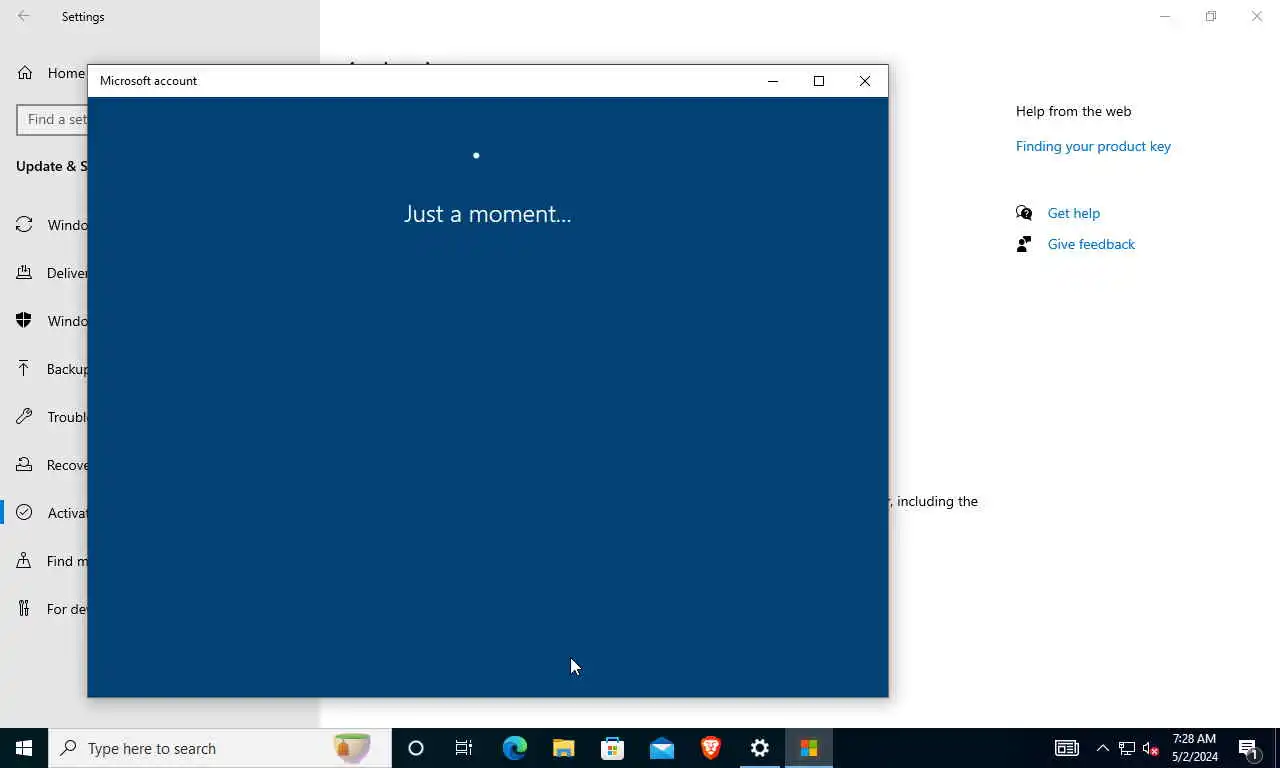Select the Windows Update sync icon

pos(24,225)
